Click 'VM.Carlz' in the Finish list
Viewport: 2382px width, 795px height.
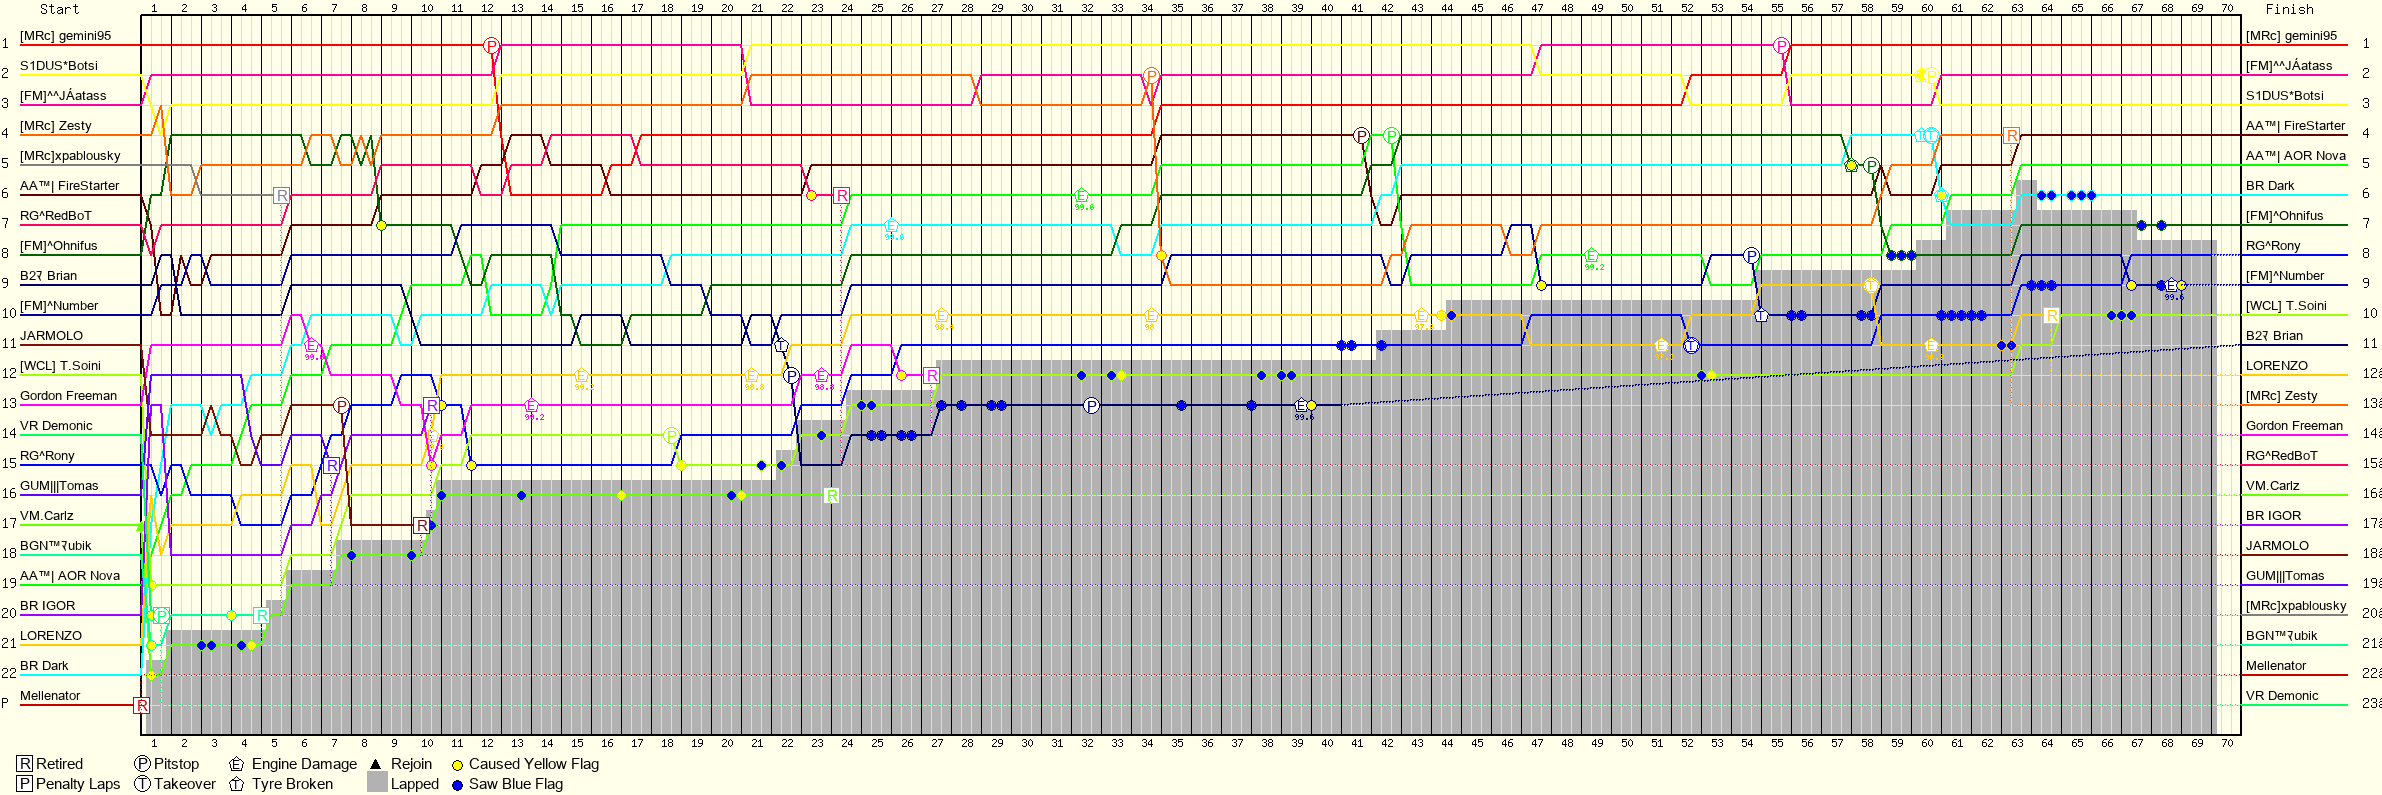click(x=2273, y=486)
